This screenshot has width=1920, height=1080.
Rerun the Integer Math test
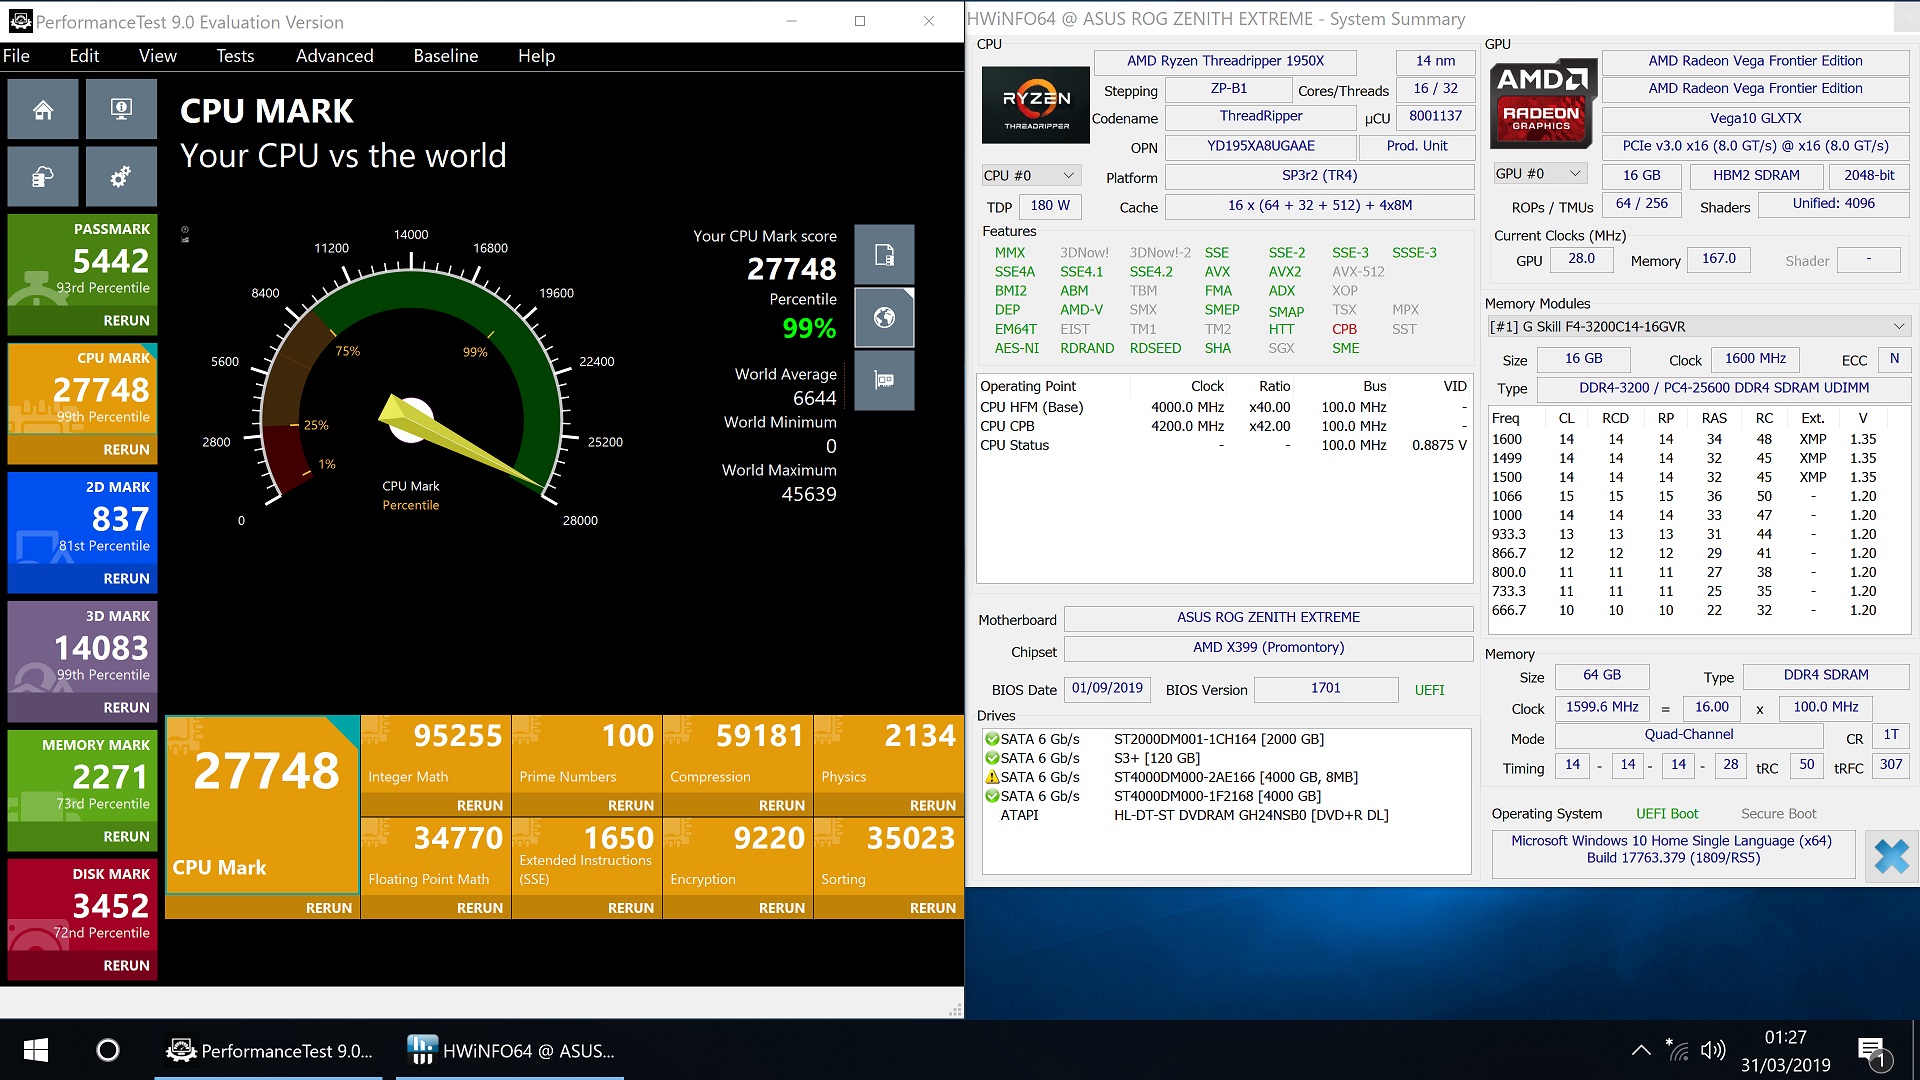480,805
